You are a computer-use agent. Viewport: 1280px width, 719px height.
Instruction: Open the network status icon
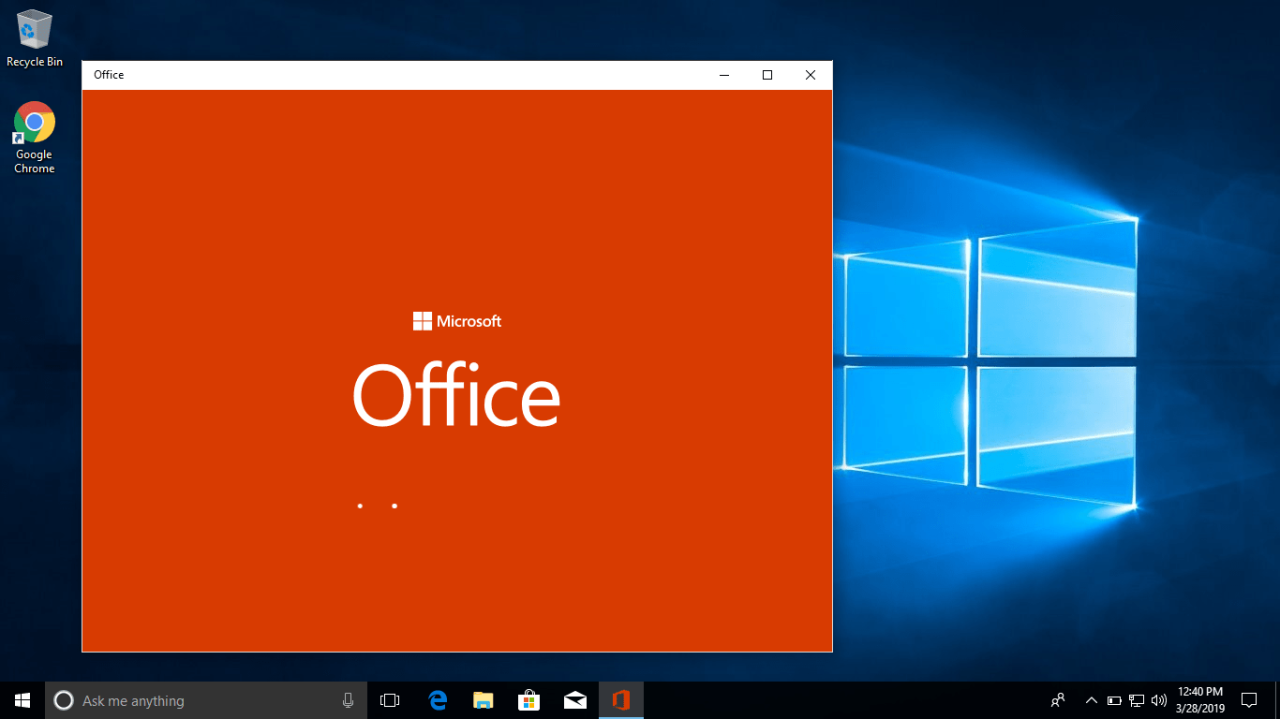[x=1136, y=700]
